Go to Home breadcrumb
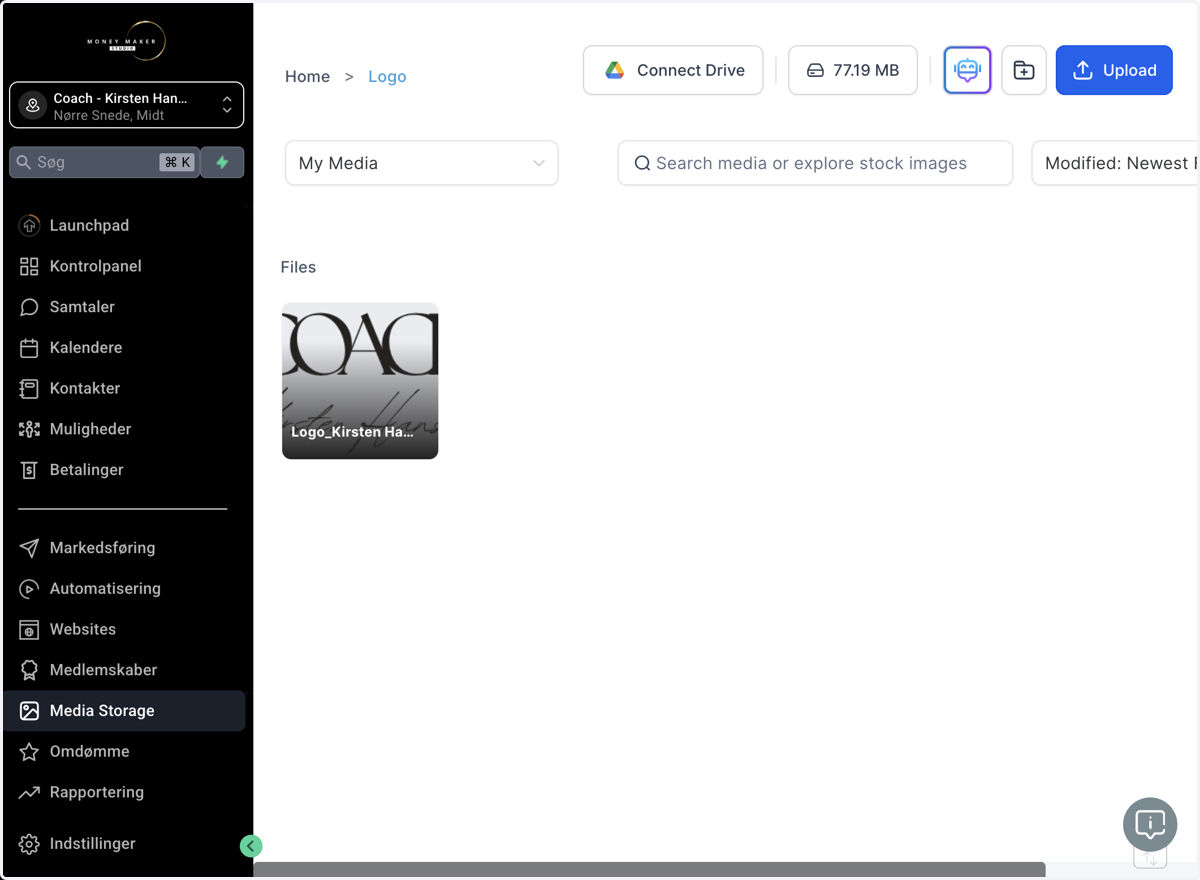The image size is (1200, 880). point(307,76)
